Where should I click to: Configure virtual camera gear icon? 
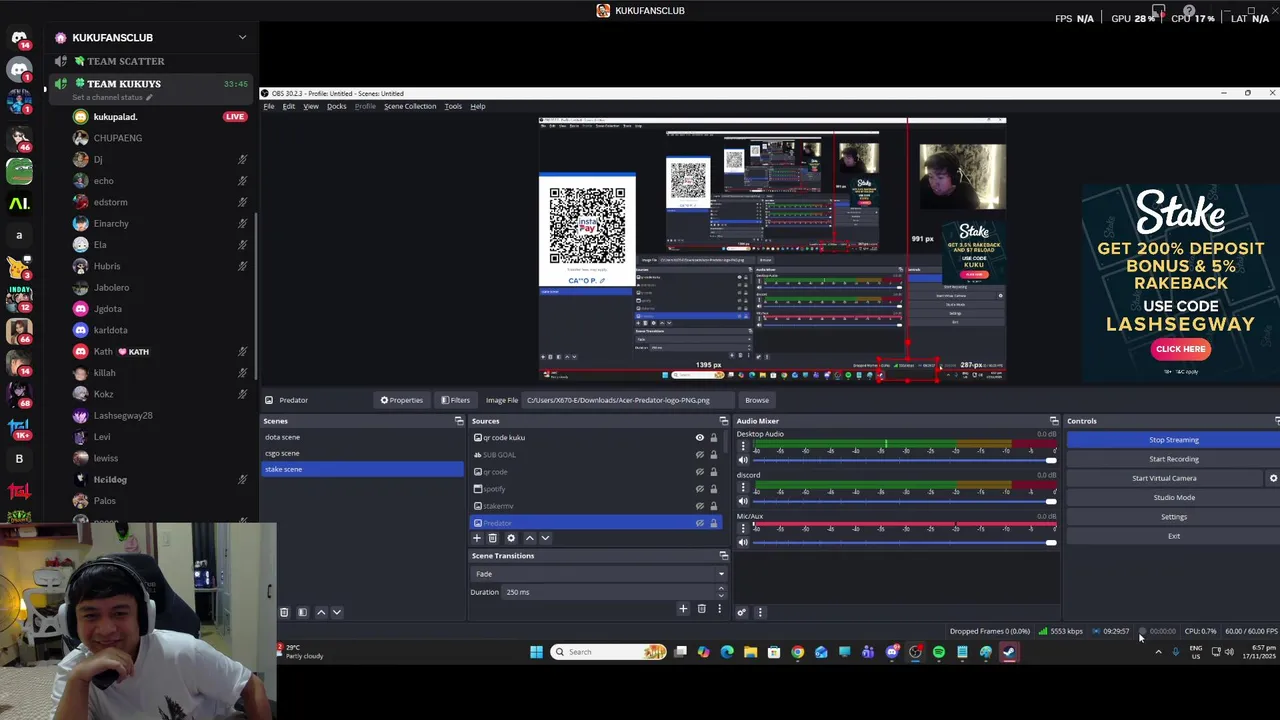point(1273,478)
